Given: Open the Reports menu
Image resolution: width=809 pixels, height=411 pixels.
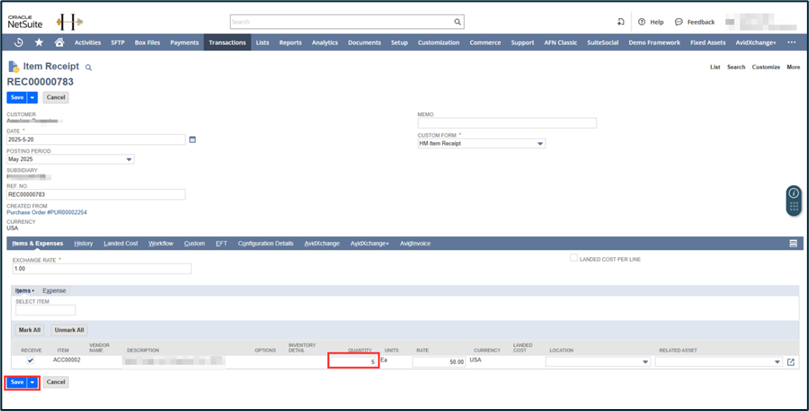Looking at the screenshot, I should tap(290, 43).
